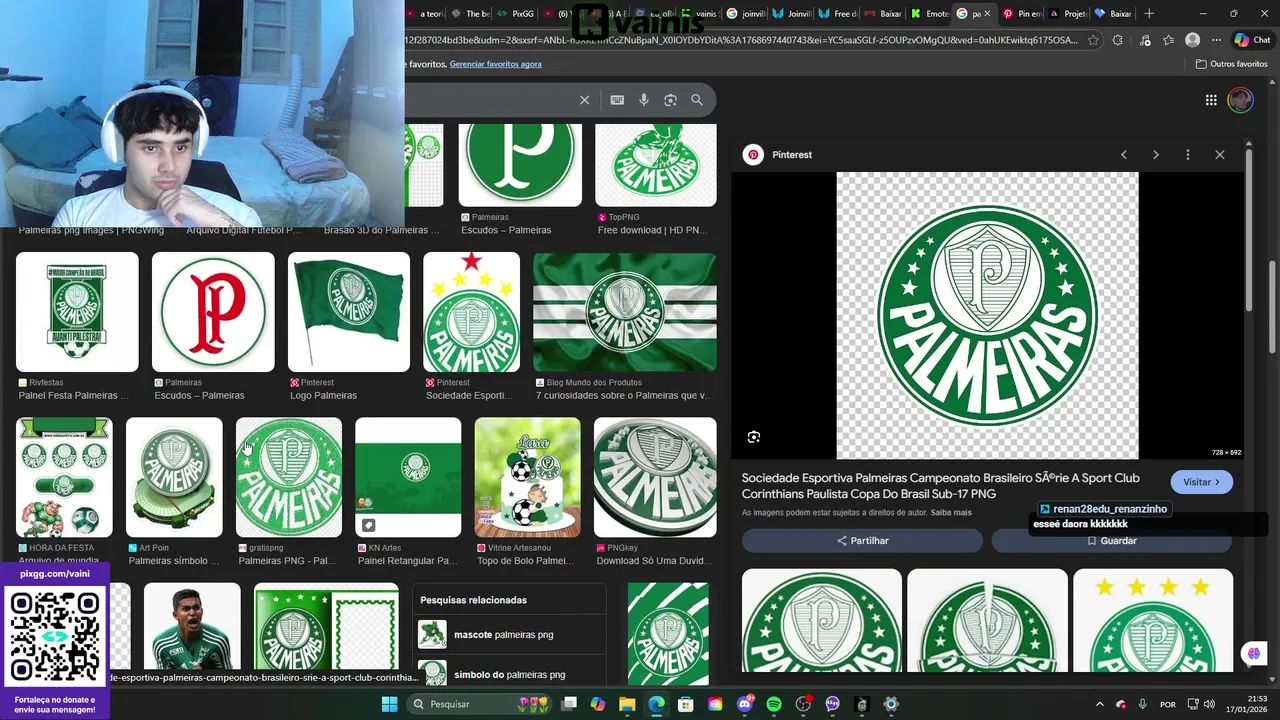Screen dimensions: 1280x720
Task: Switch to the Emote tab
Action: coord(930,14)
